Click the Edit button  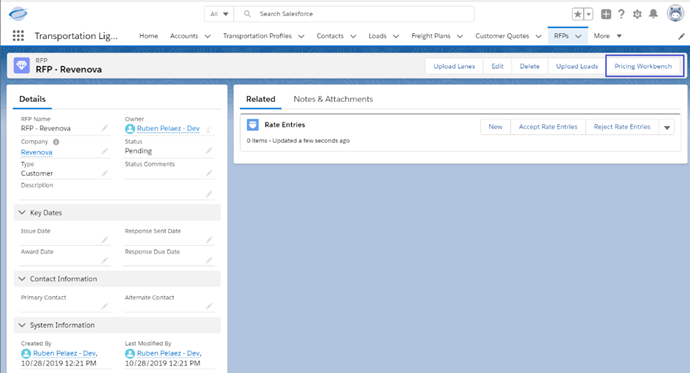[x=497, y=66]
